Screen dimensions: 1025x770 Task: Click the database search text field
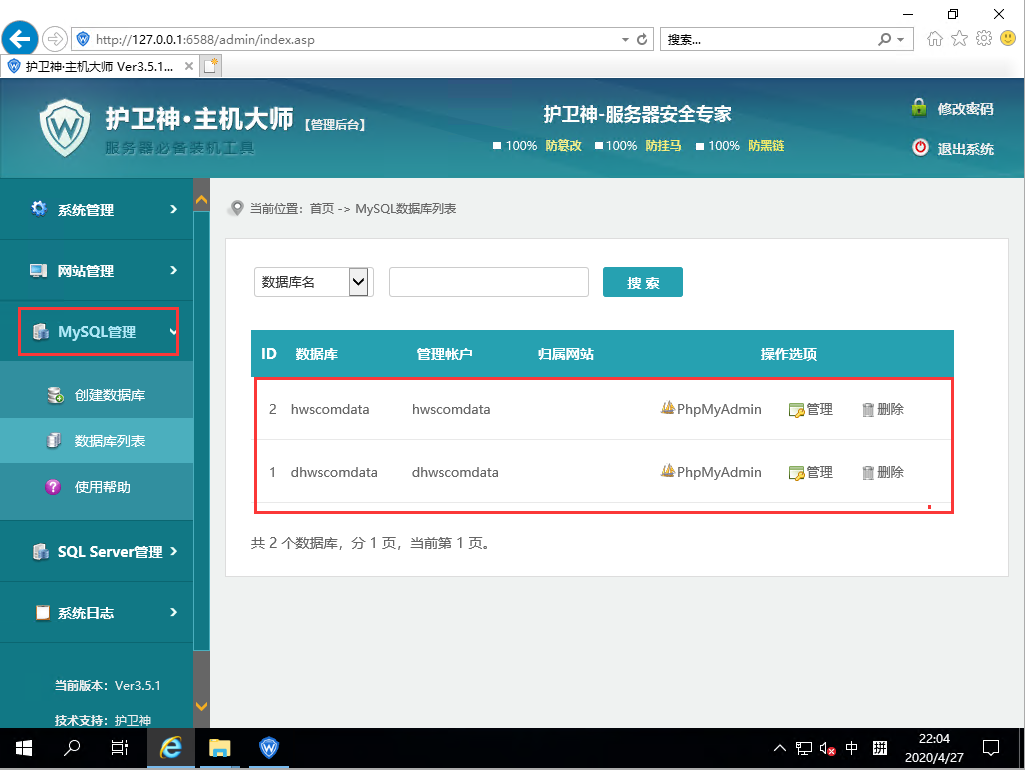488,283
